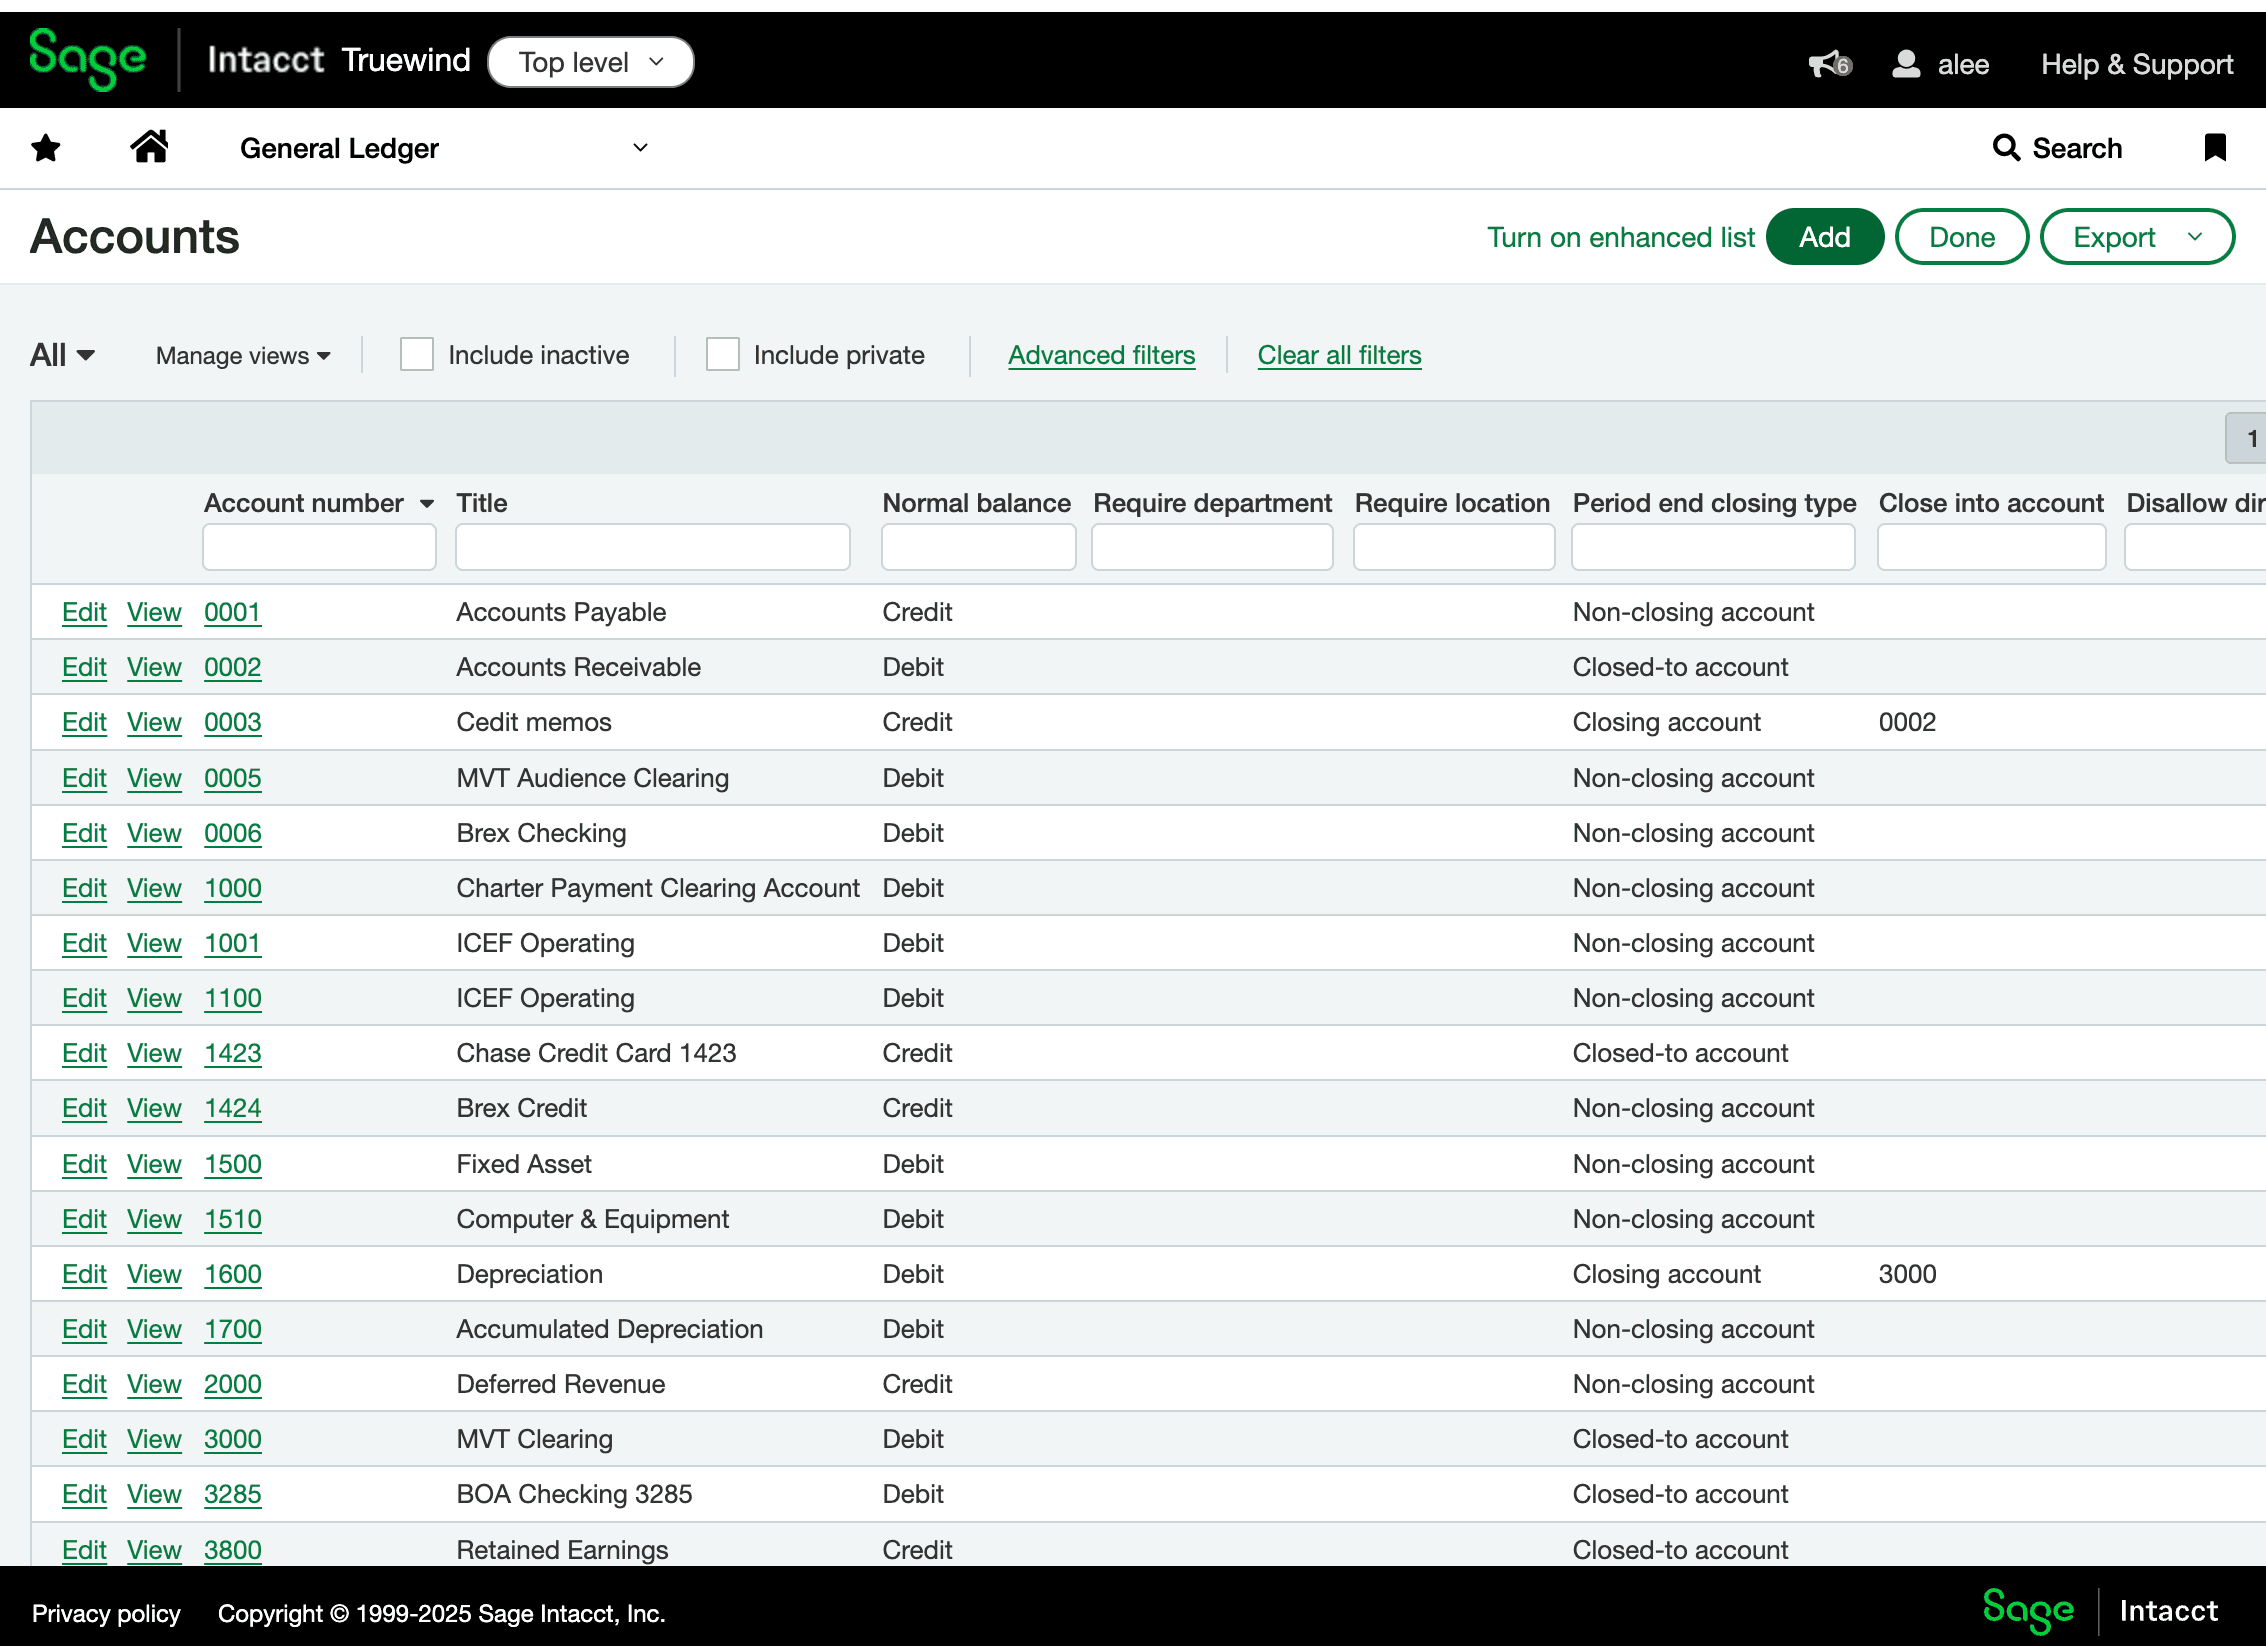2266x1646 pixels.
Task: Click Period end closing type header
Action: coord(1714,503)
